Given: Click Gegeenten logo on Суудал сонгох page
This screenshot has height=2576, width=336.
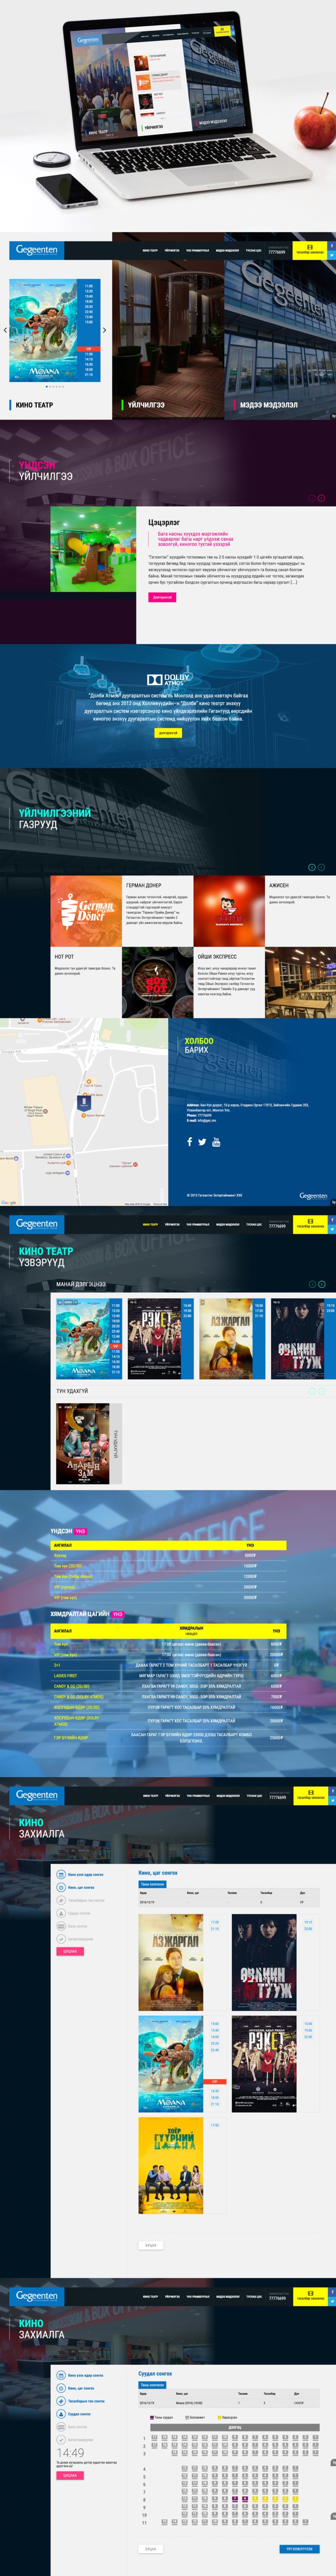Looking at the screenshot, I should coord(37,2296).
